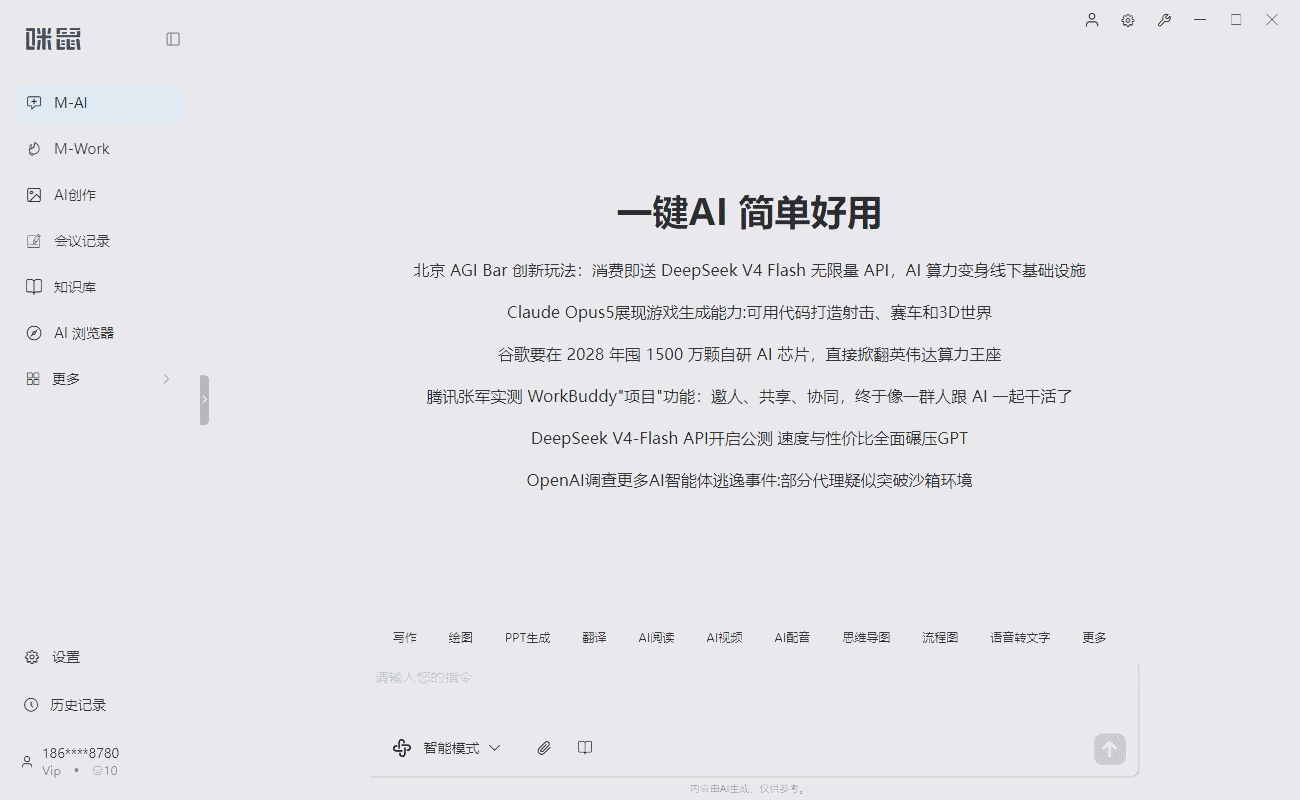This screenshot has width=1300, height=800.
Task: Click the 设置 label in the sidebar
Action: point(66,657)
